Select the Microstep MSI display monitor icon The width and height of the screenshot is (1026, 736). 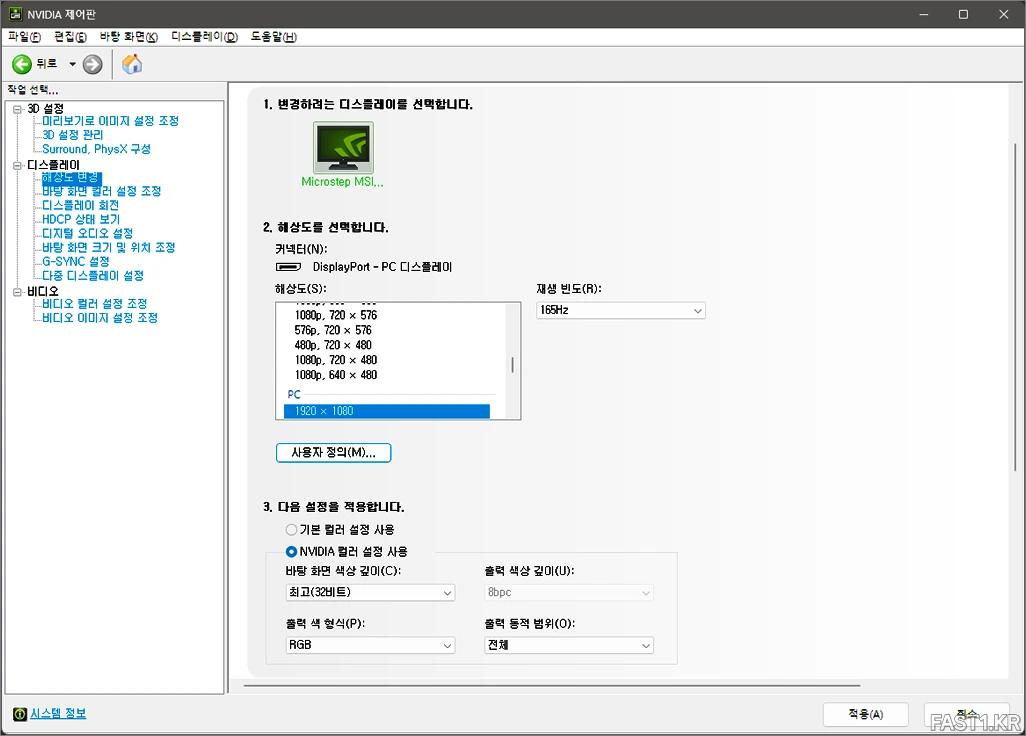tap(343, 148)
